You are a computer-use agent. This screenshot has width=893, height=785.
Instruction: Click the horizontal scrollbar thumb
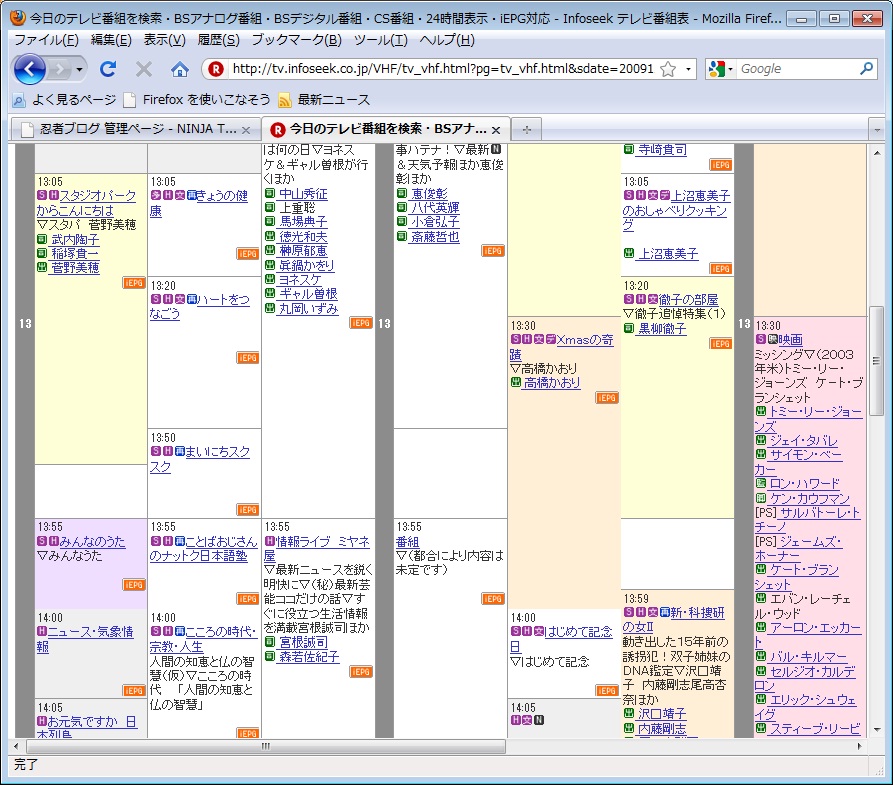(266, 746)
